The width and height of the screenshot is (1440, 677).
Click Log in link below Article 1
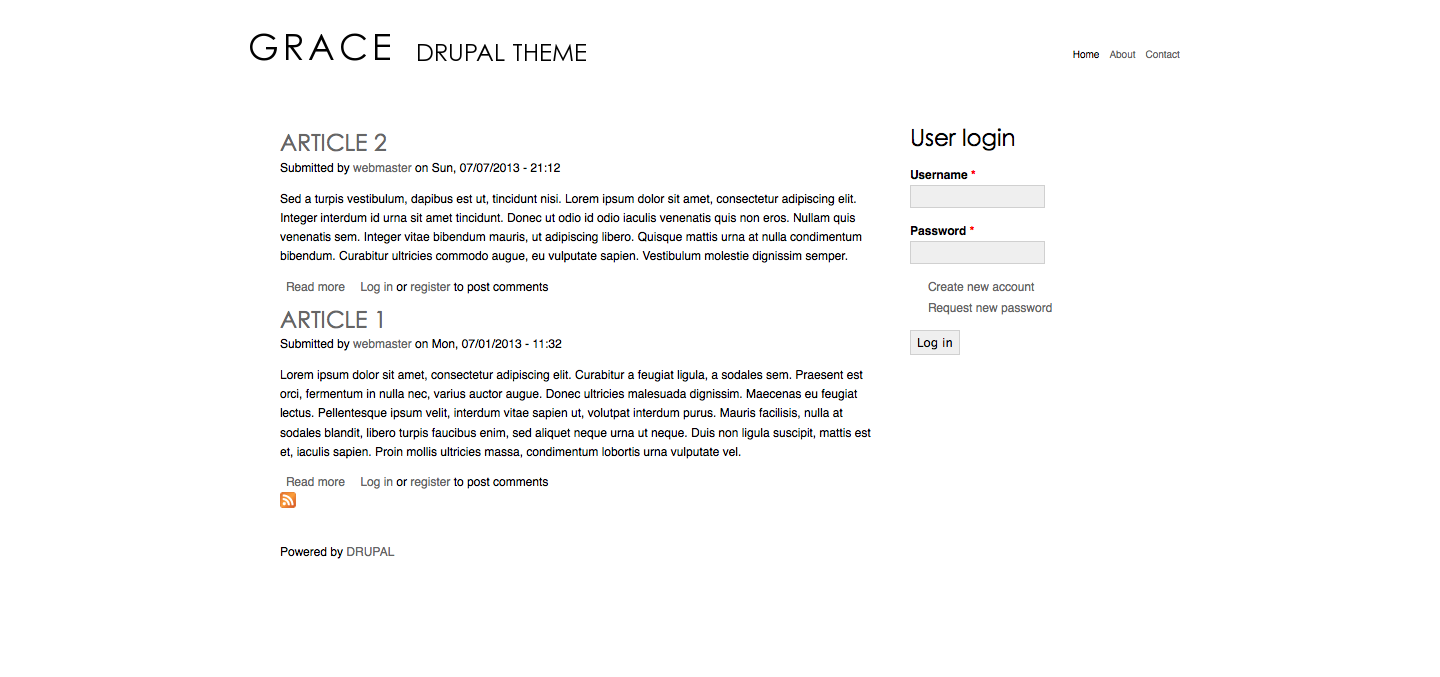pyautogui.click(x=376, y=482)
